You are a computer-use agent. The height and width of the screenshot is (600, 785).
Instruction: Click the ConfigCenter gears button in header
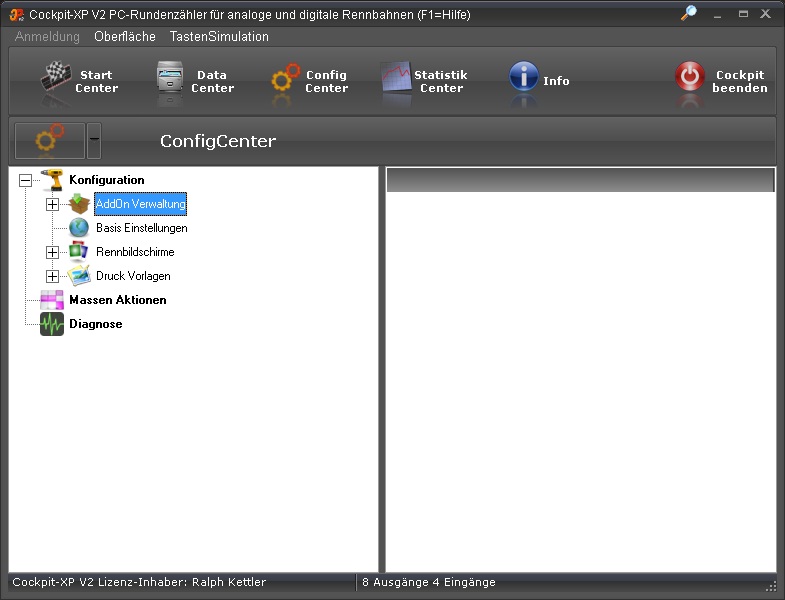[50, 141]
